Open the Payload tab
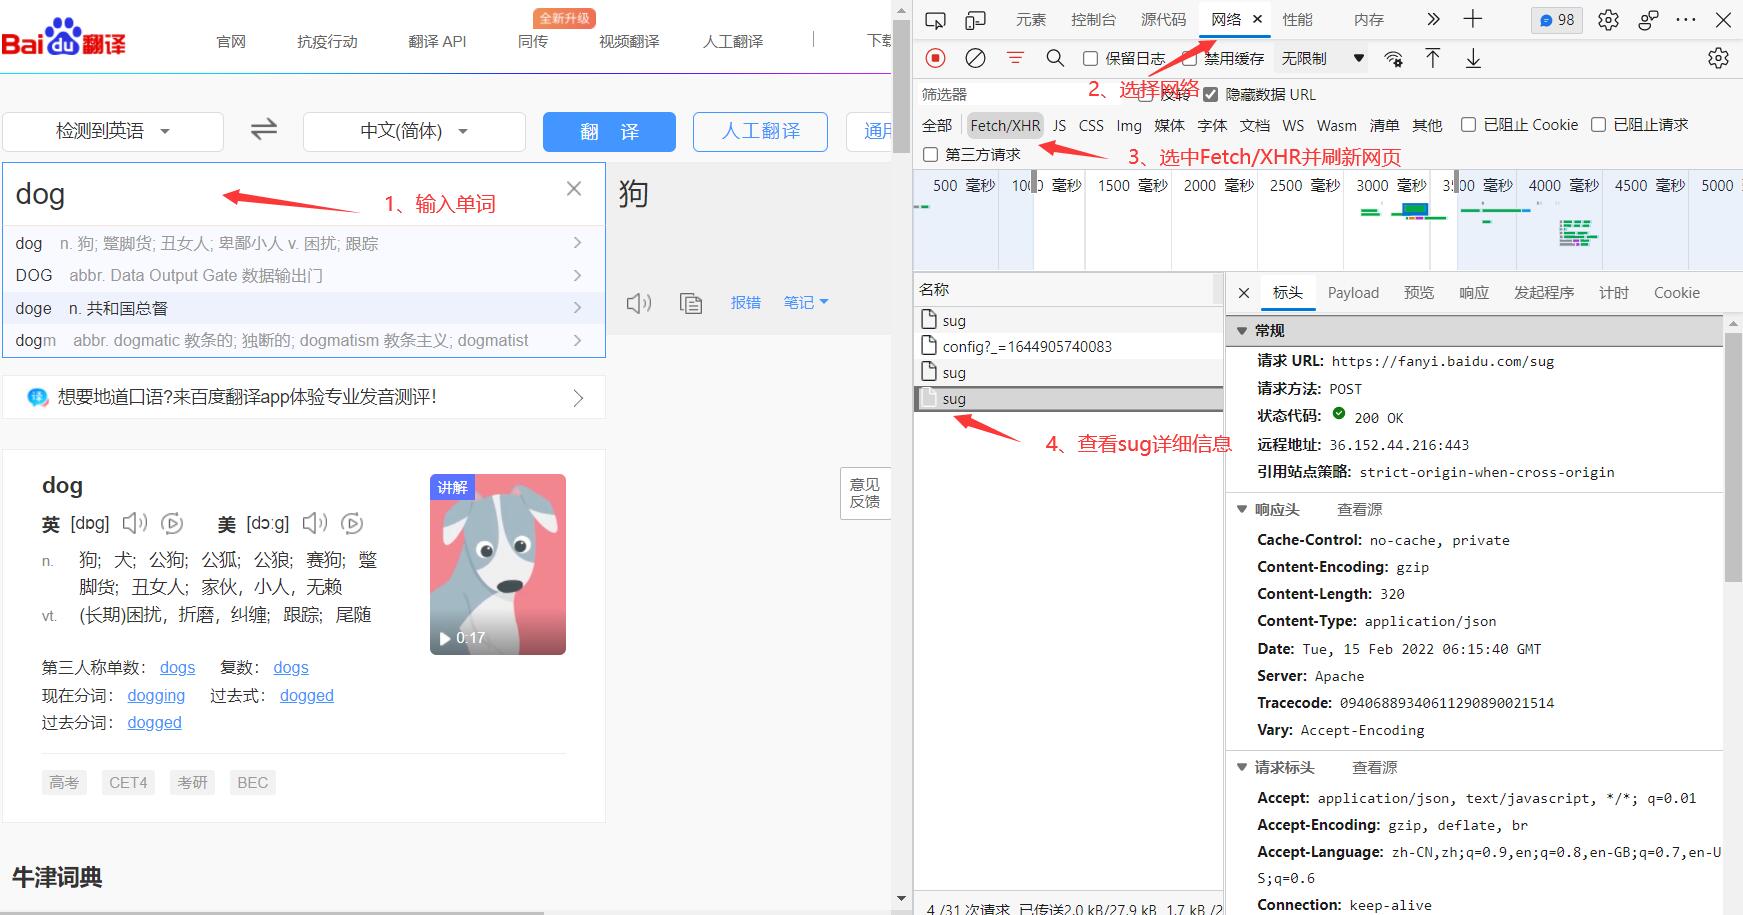The height and width of the screenshot is (915, 1743). [1353, 293]
